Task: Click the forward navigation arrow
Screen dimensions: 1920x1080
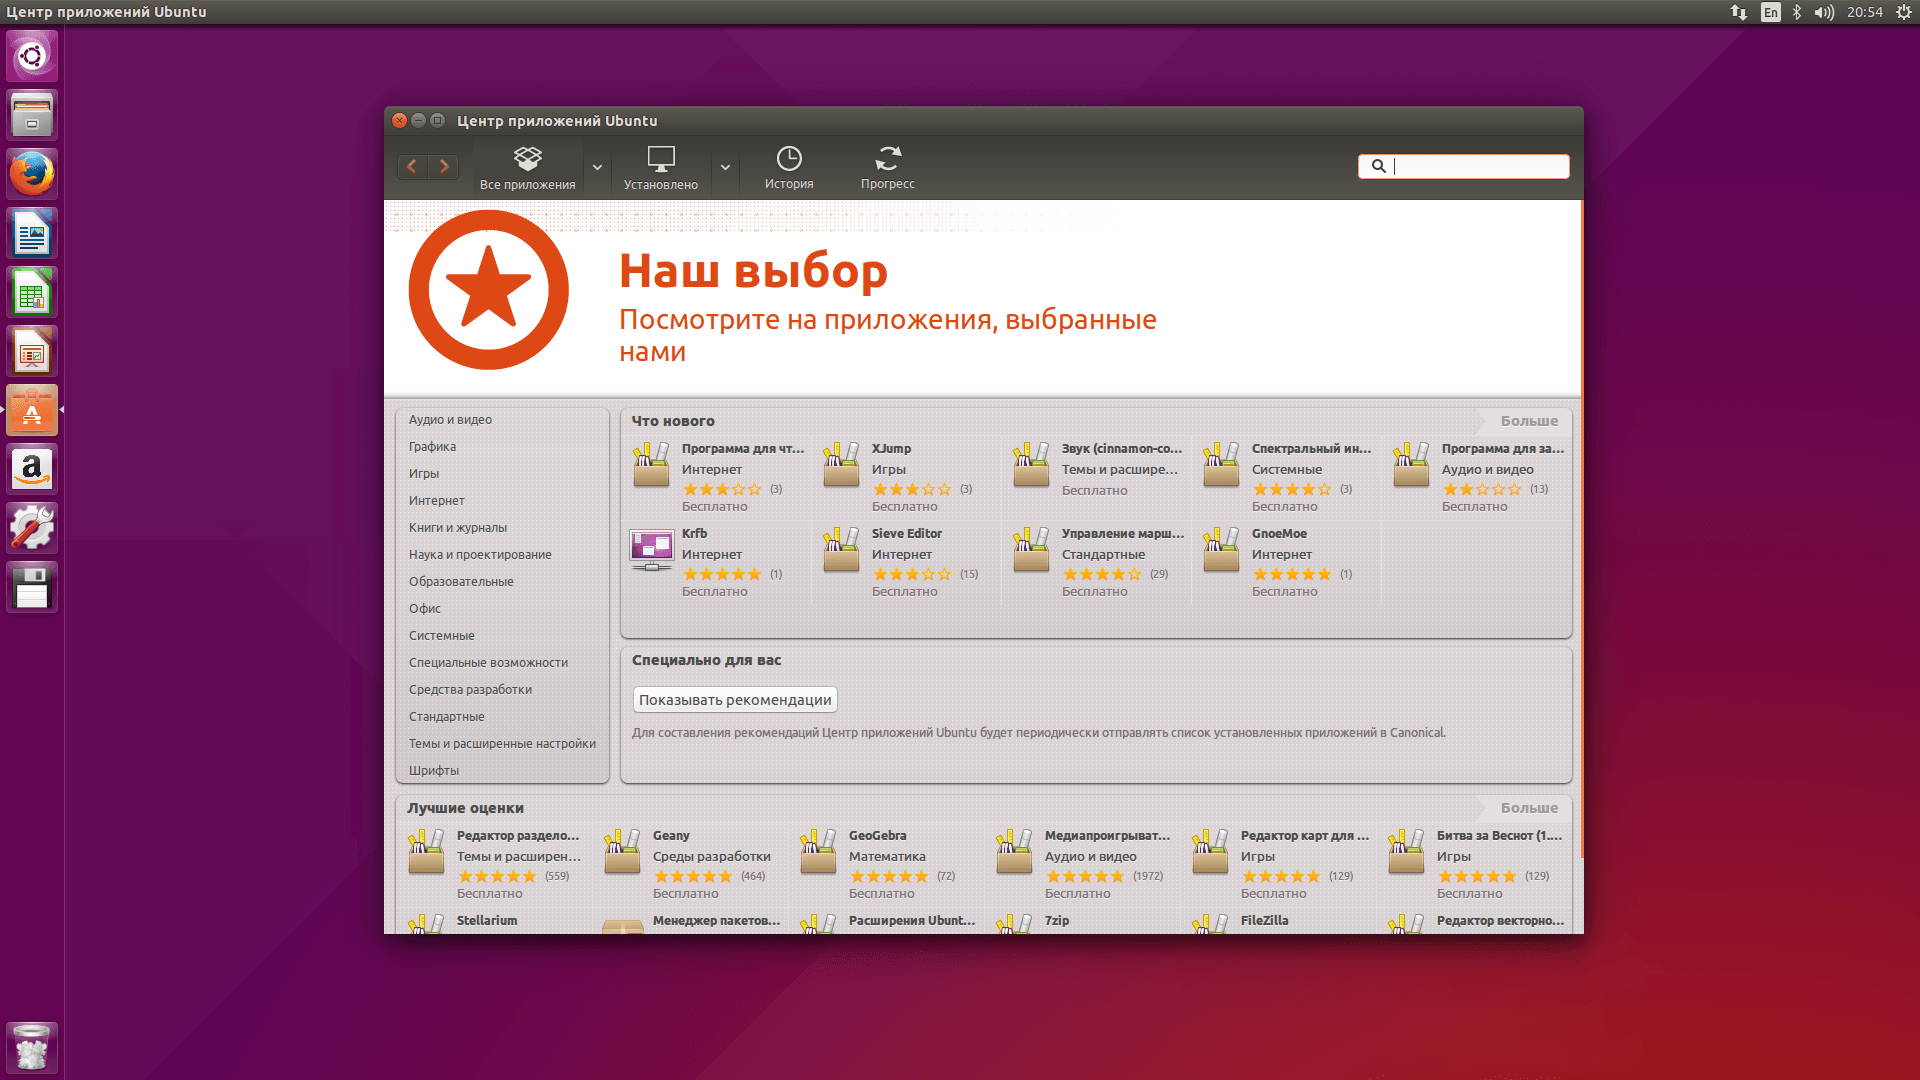Action: click(444, 167)
